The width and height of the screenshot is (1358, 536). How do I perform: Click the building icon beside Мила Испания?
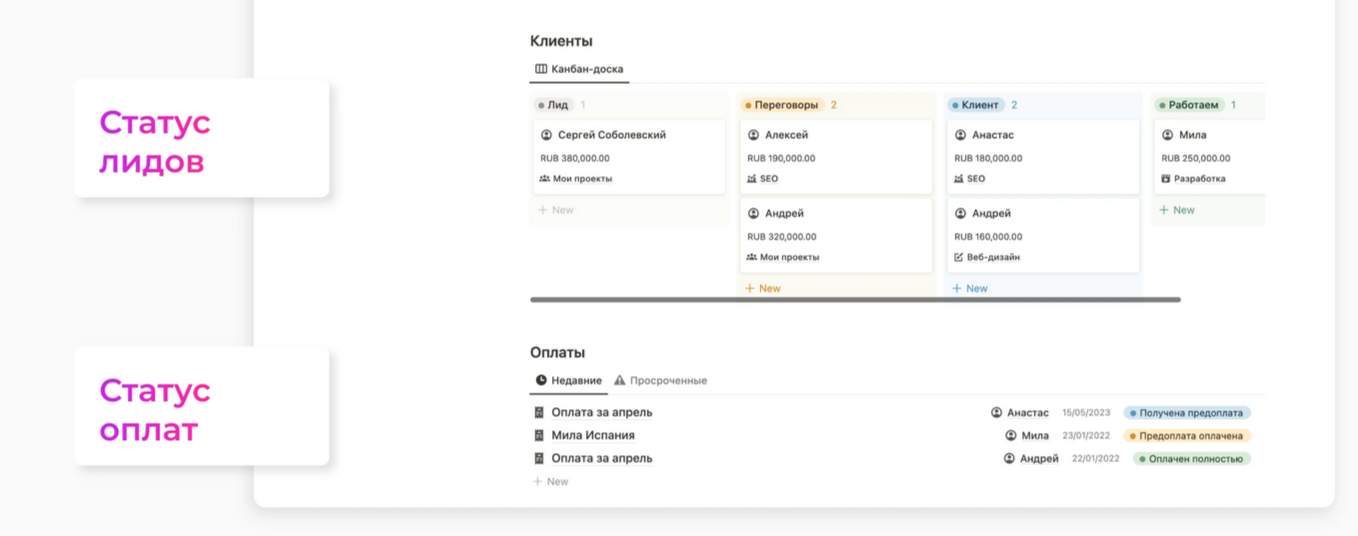pyautogui.click(x=539, y=436)
